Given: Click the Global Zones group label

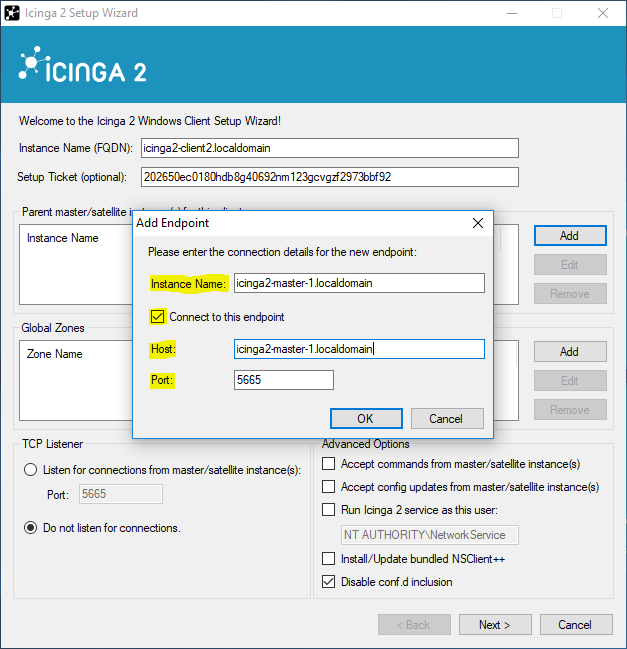Looking at the screenshot, I should 53,328.
